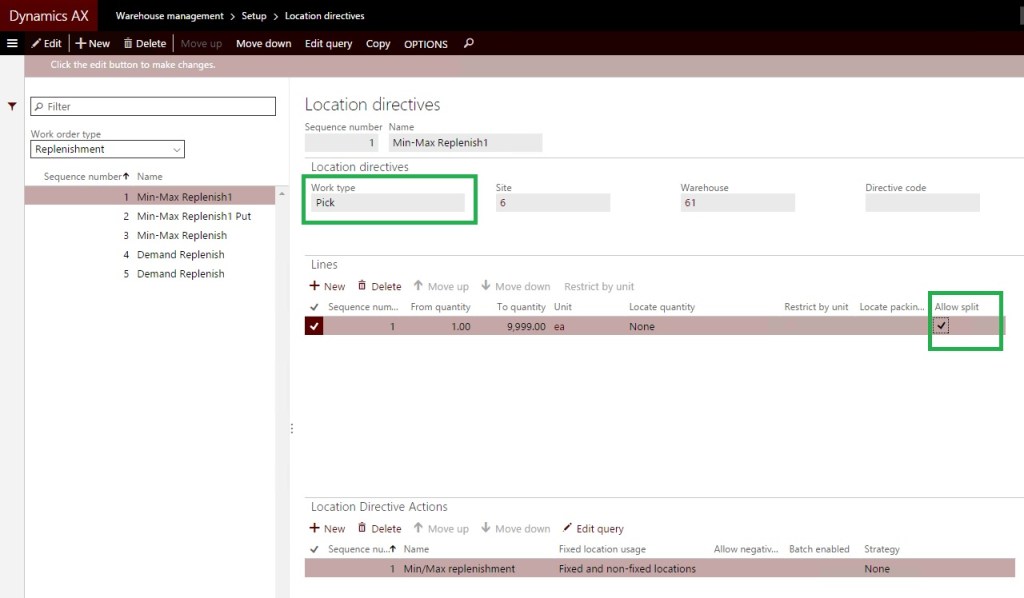Screen dimensions: 1024x598
Task: Collapse the Lines section header
Action: (324, 265)
